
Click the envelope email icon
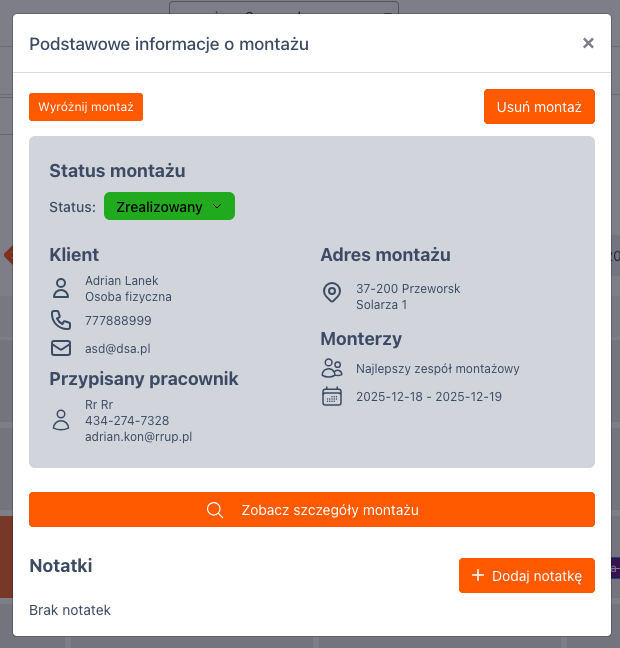click(61, 348)
